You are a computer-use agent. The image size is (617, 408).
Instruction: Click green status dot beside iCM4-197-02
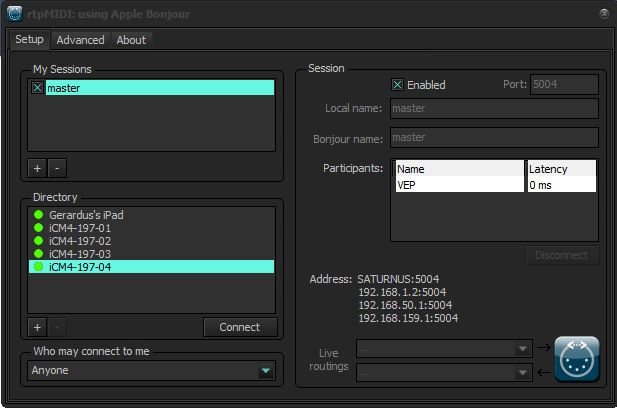(x=39, y=241)
